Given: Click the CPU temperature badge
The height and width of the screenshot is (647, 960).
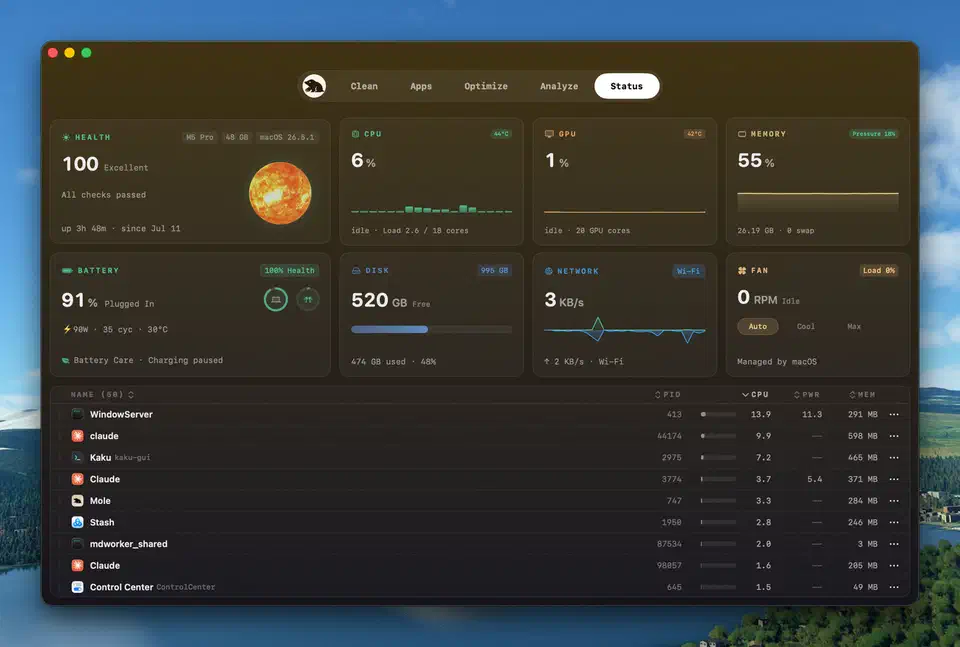Looking at the screenshot, I should (x=501, y=133).
